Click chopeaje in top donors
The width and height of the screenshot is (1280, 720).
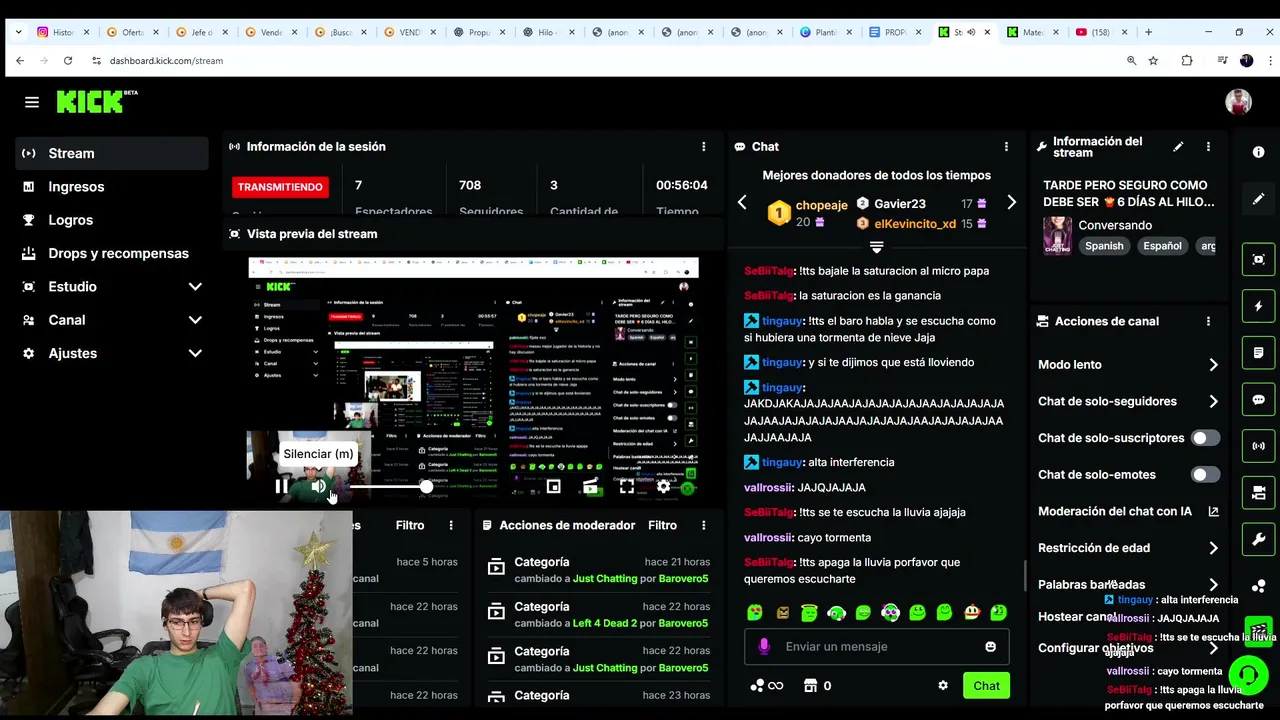click(821, 205)
